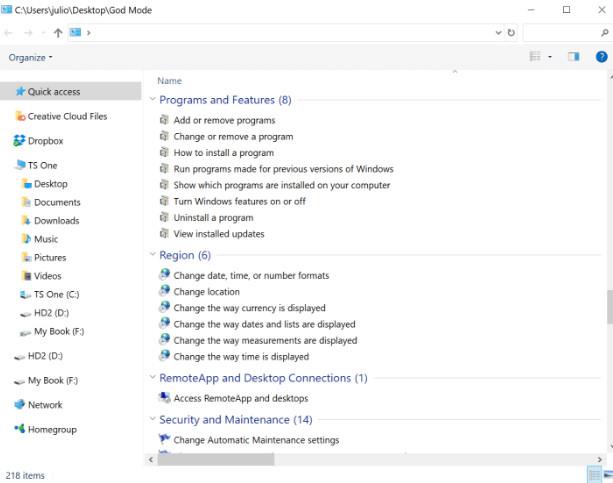This screenshot has height=483, width=613.
Task: Switch to details view in the status bar
Action: pos(594,475)
